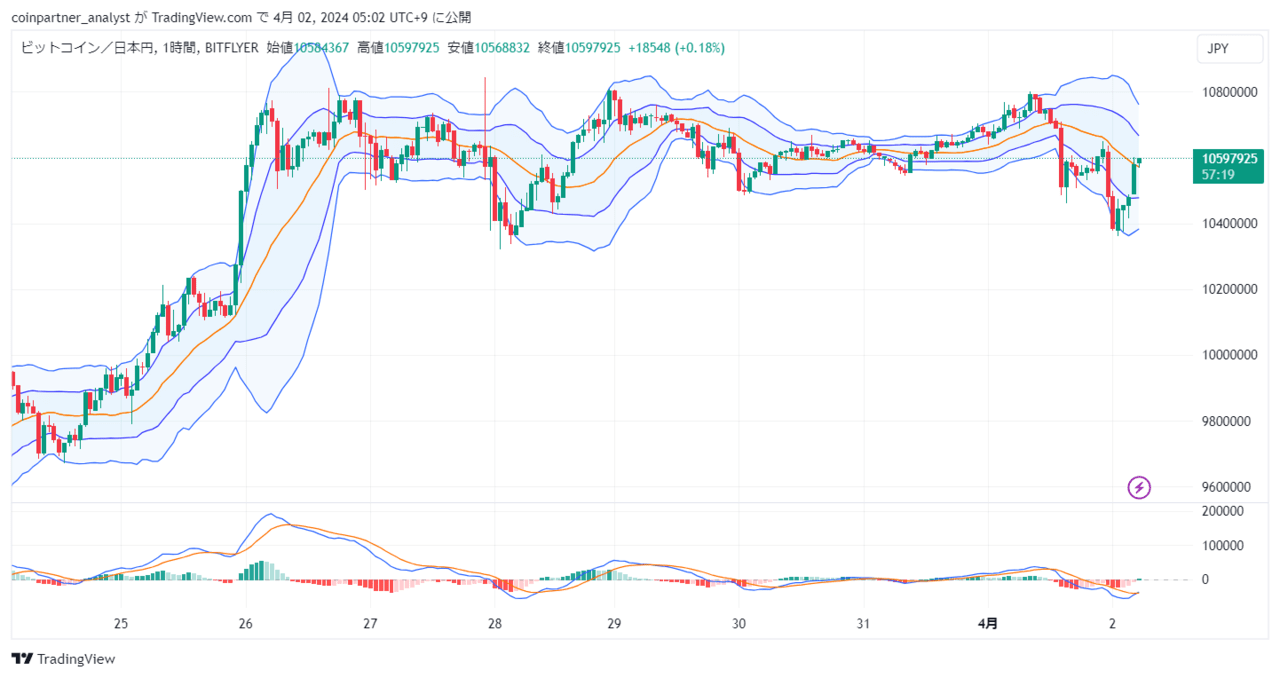Click the 25 date marker on the time axis
The height and width of the screenshot is (678, 1280).
(121, 623)
